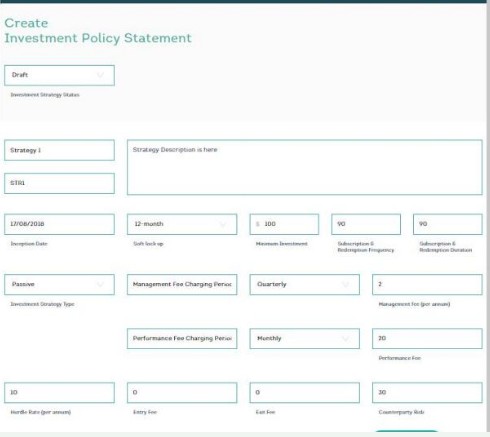
Task: Expand the 12-month soft lock up dropdown
Action: click(x=182, y=224)
